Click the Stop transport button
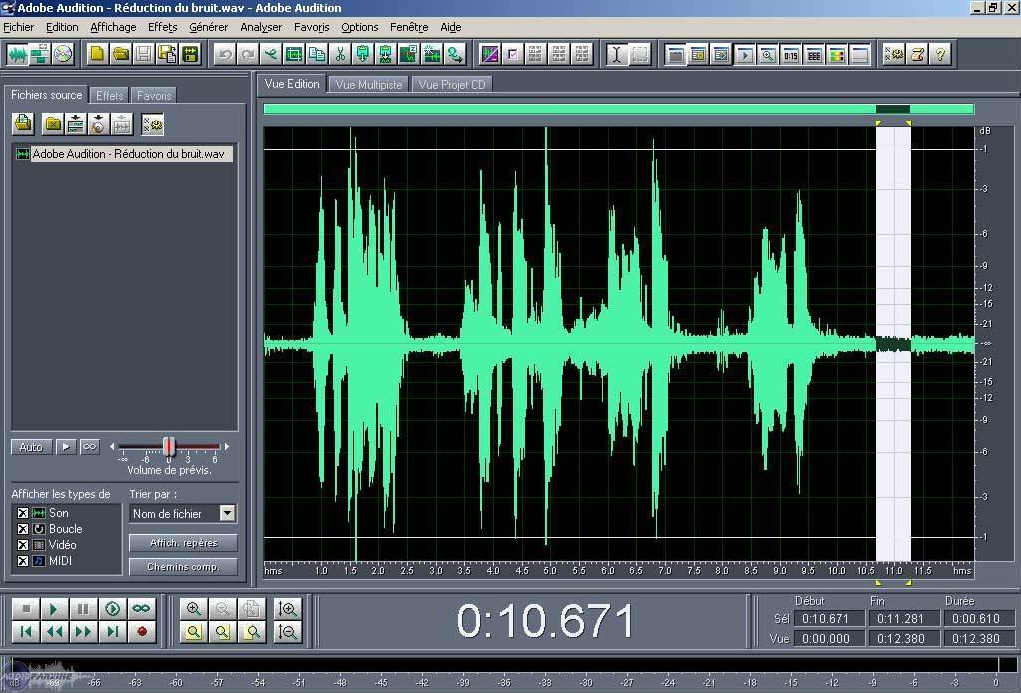This screenshot has width=1021, height=693. coord(26,609)
